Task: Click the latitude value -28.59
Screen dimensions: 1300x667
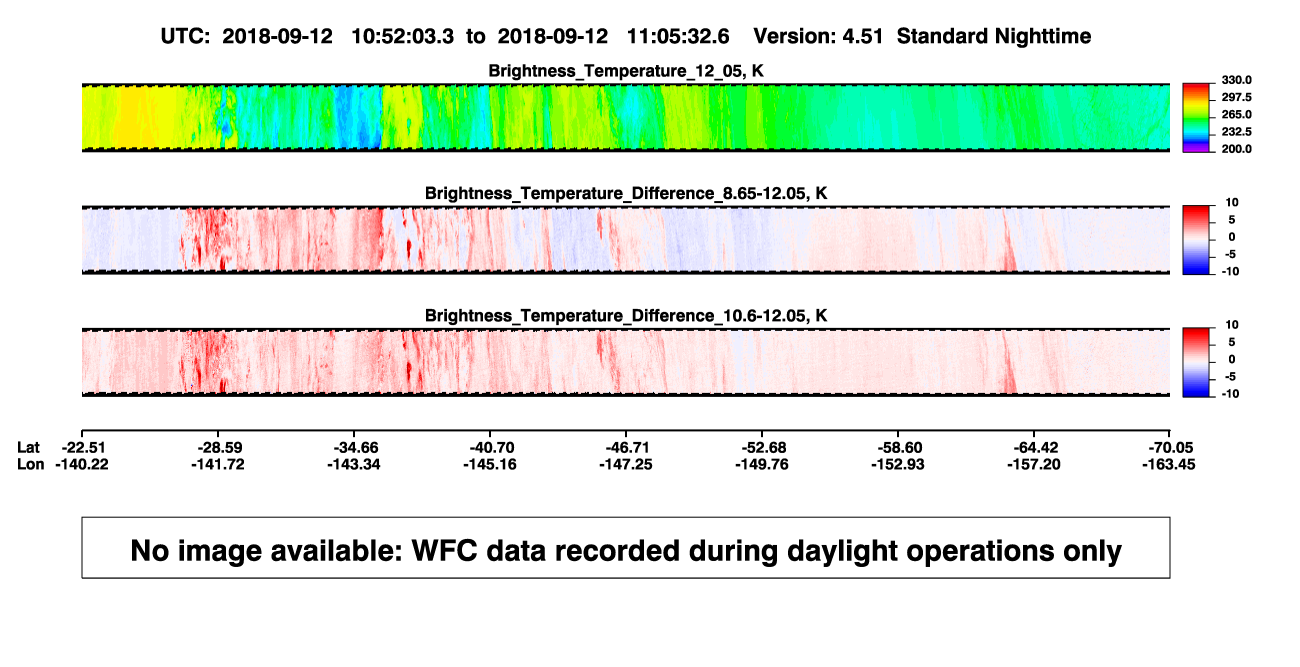Action: tap(219, 446)
